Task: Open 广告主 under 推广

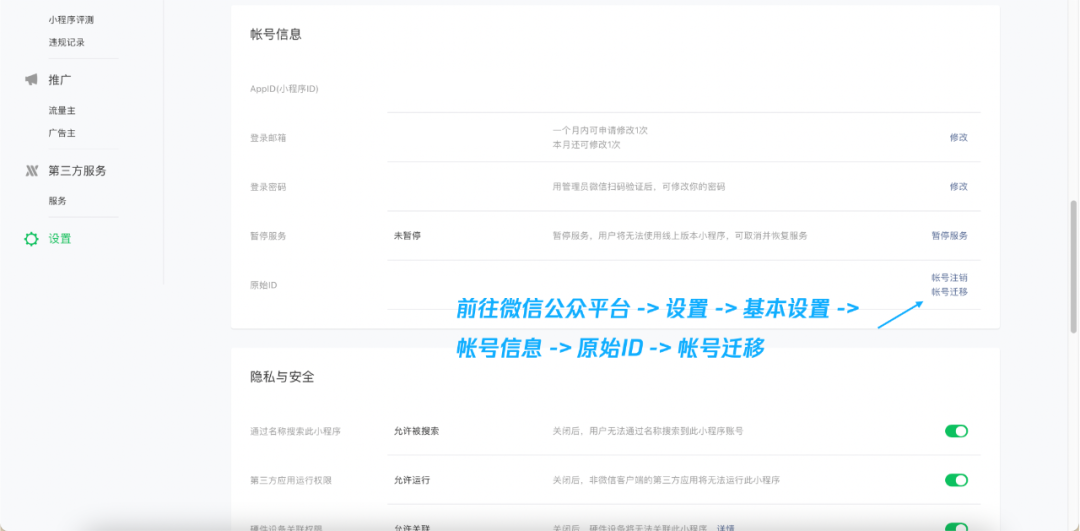Action: click(62, 133)
